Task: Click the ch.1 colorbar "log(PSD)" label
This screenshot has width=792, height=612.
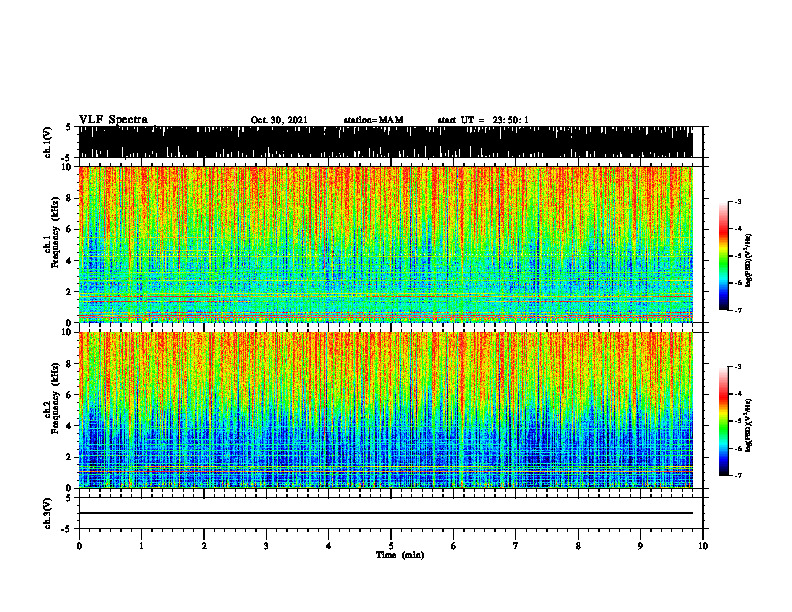Action: point(749,261)
